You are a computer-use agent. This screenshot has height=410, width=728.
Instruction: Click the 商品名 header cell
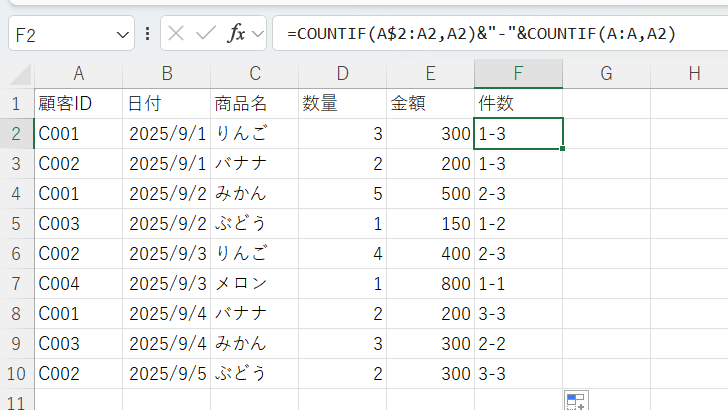coord(254,104)
